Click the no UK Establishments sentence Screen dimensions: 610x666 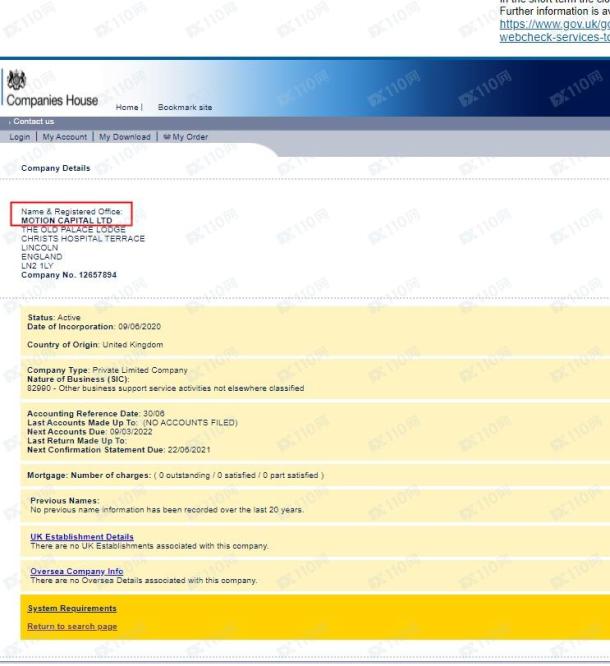[x=150, y=546]
